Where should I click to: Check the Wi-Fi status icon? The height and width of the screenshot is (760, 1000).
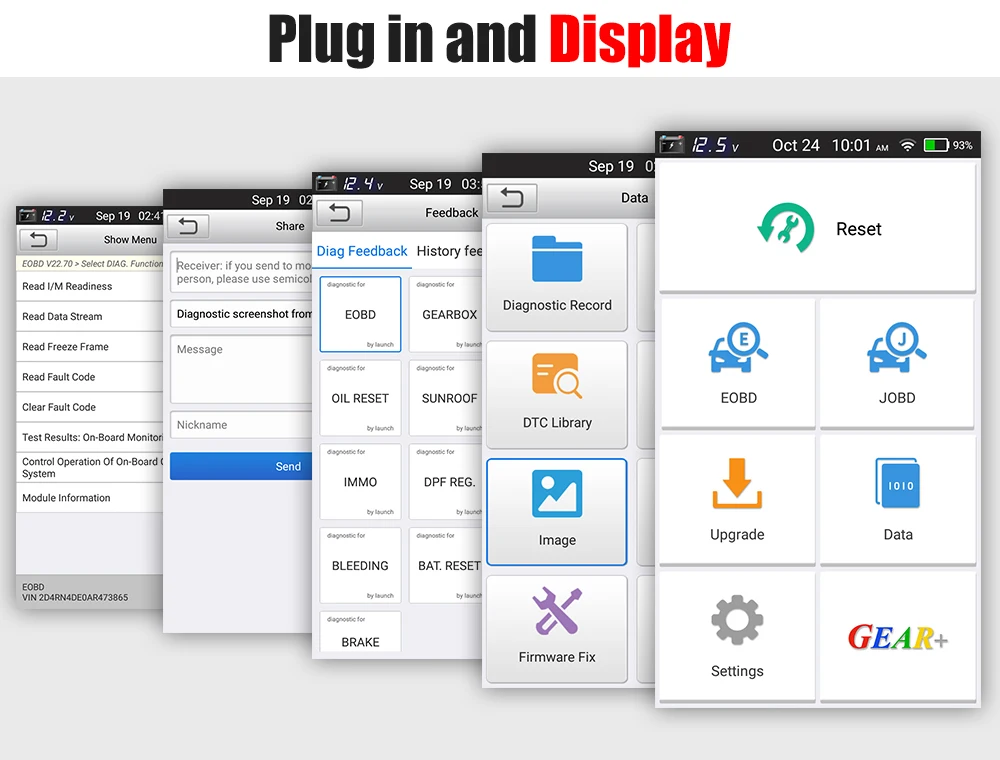[907, 146]
